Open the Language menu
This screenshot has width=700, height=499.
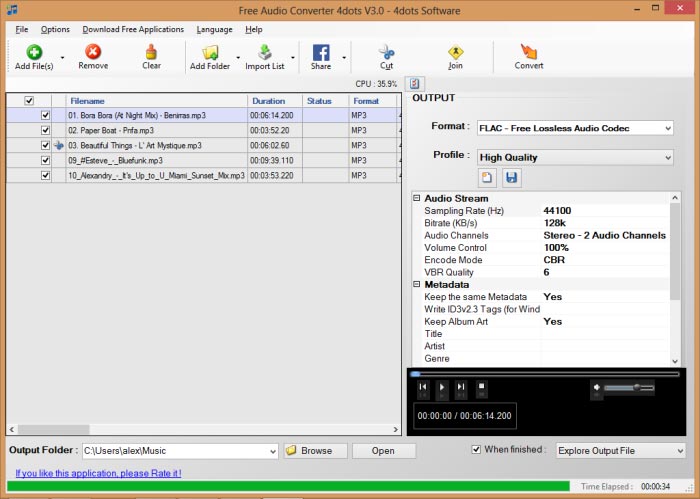214,29
